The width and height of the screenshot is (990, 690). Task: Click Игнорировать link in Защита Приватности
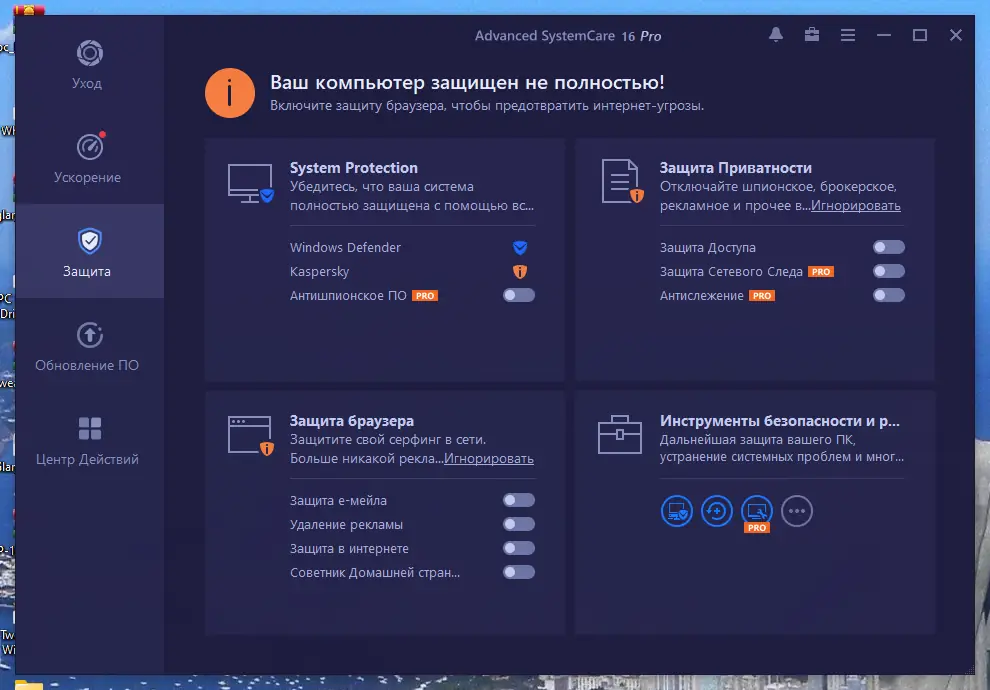tap(856, 206)
